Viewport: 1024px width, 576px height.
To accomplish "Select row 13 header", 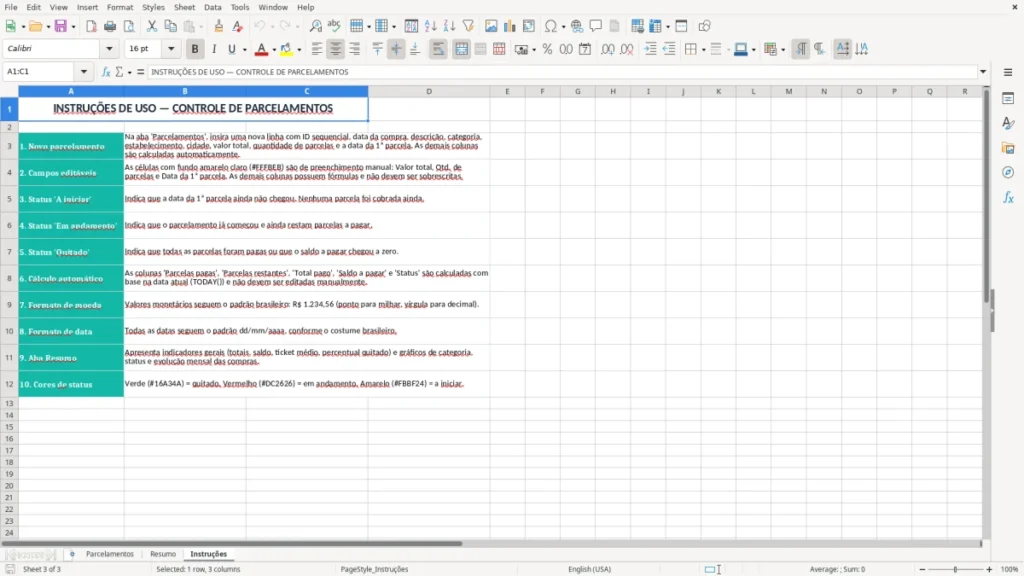I will point(9,403).
